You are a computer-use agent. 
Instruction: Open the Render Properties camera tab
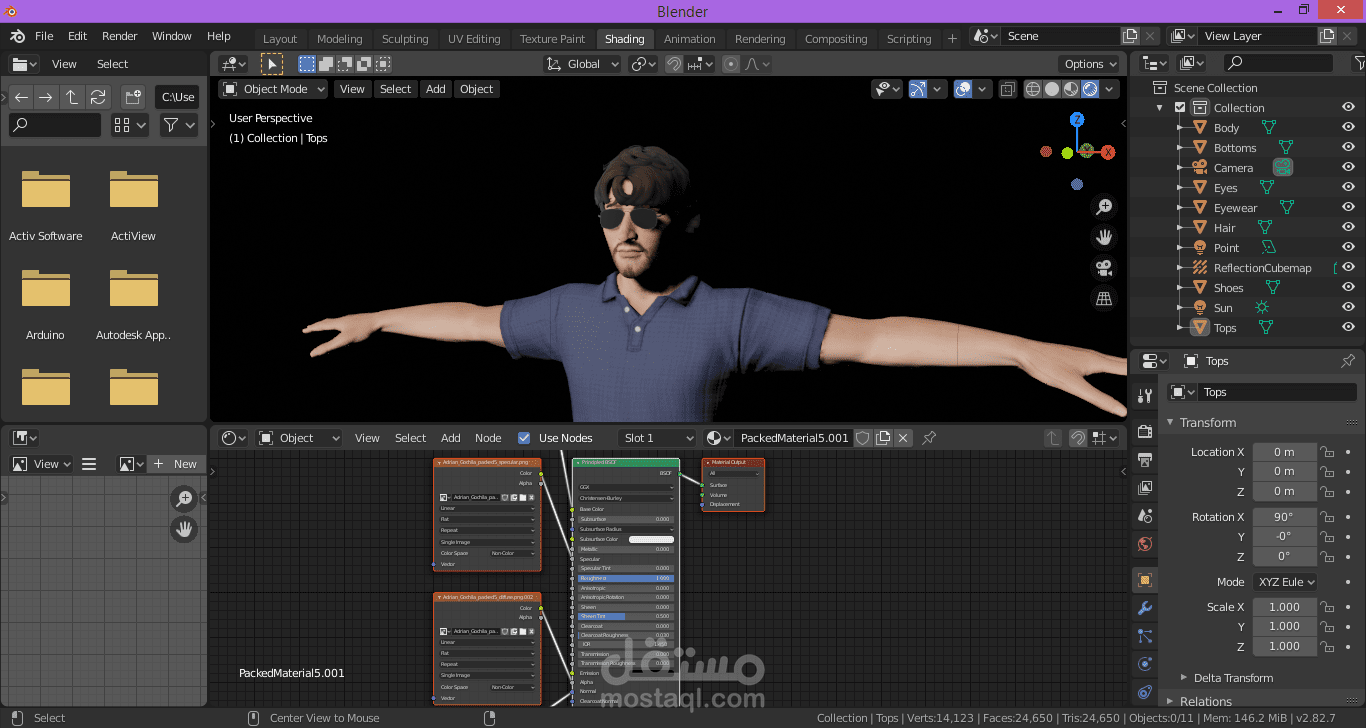click(x=1144, y=431)
